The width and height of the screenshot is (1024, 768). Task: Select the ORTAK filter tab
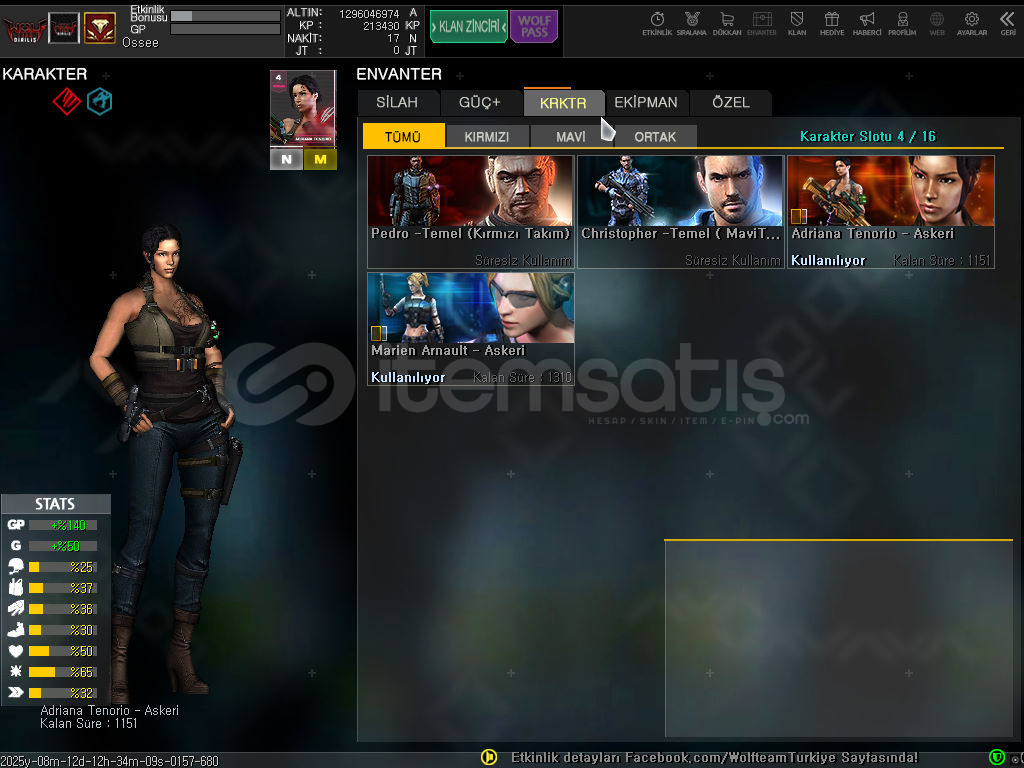[x=655, y=136]
